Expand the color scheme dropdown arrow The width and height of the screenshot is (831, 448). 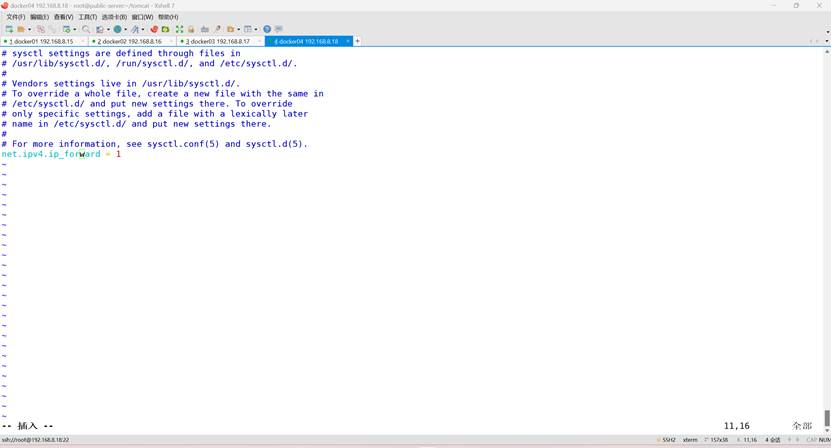(x=108, y=29)
